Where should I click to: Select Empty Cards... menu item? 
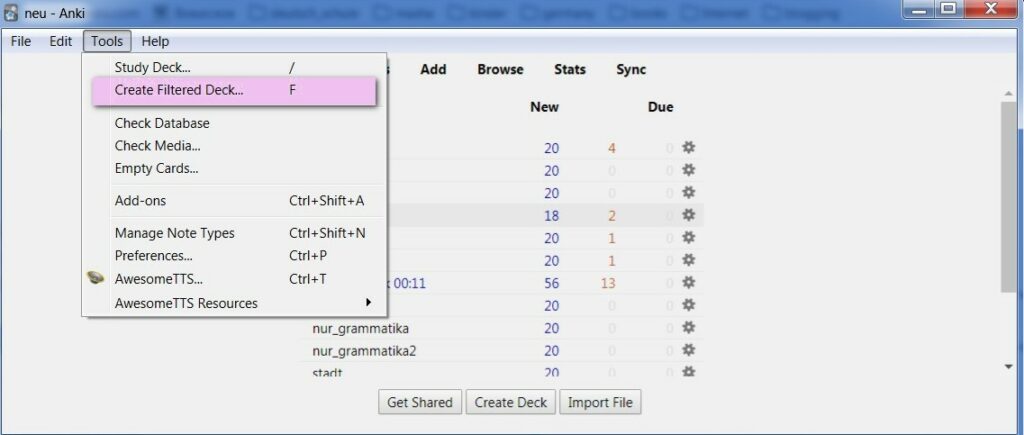234,169
